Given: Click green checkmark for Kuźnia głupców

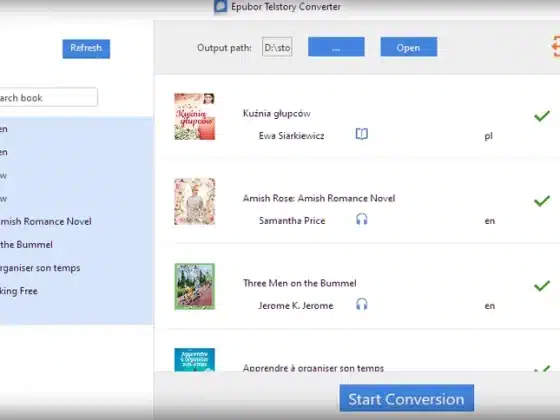Looking at the screenshot, I should pos(542,116).
